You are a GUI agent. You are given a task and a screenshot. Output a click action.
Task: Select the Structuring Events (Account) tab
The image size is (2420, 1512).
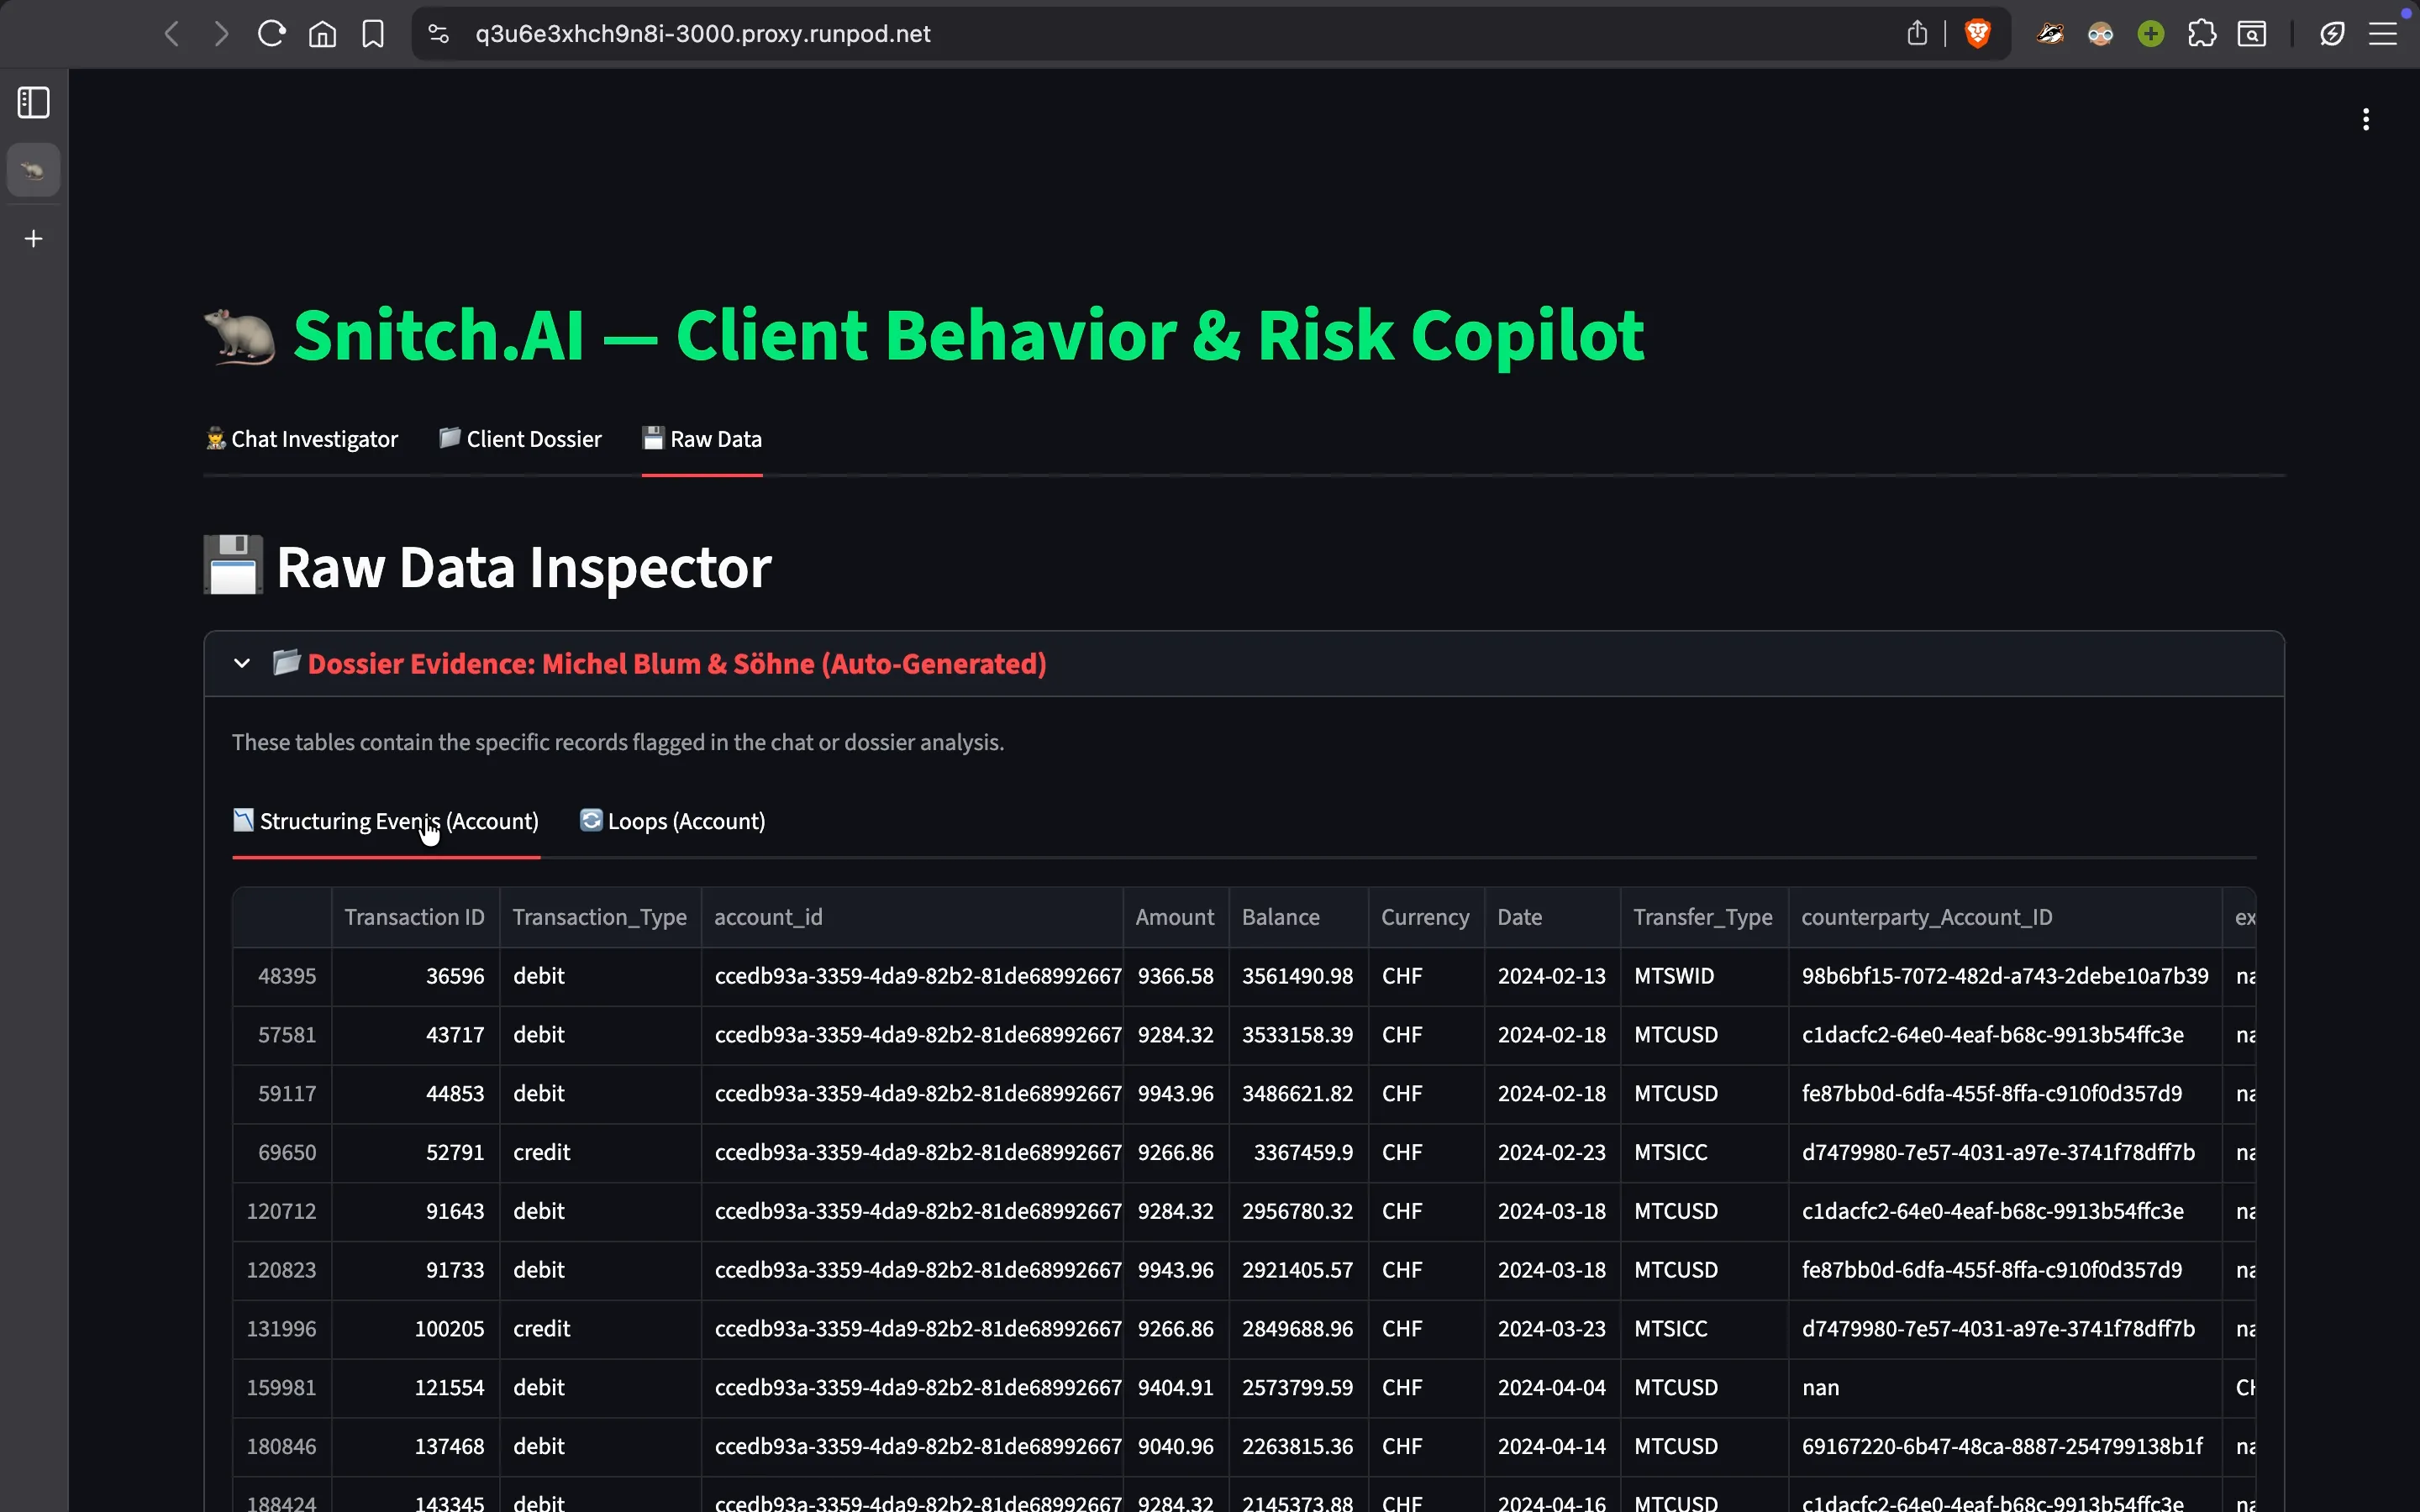tap(386, 821)
